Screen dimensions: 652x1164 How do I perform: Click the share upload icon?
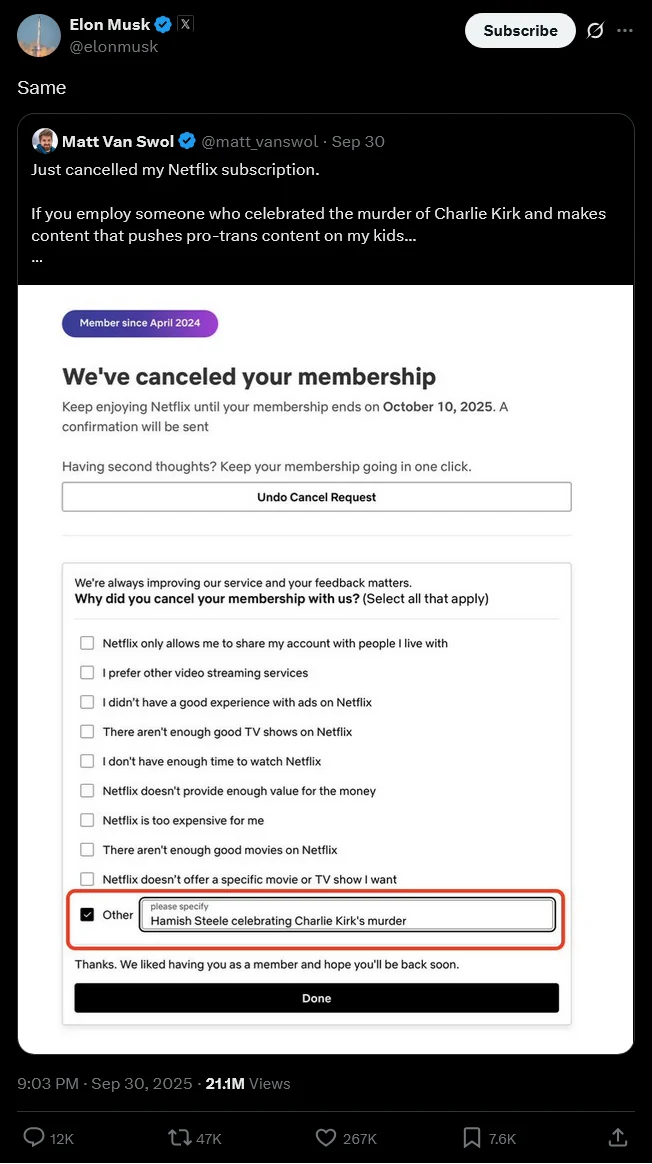[x=618, y=1138]
